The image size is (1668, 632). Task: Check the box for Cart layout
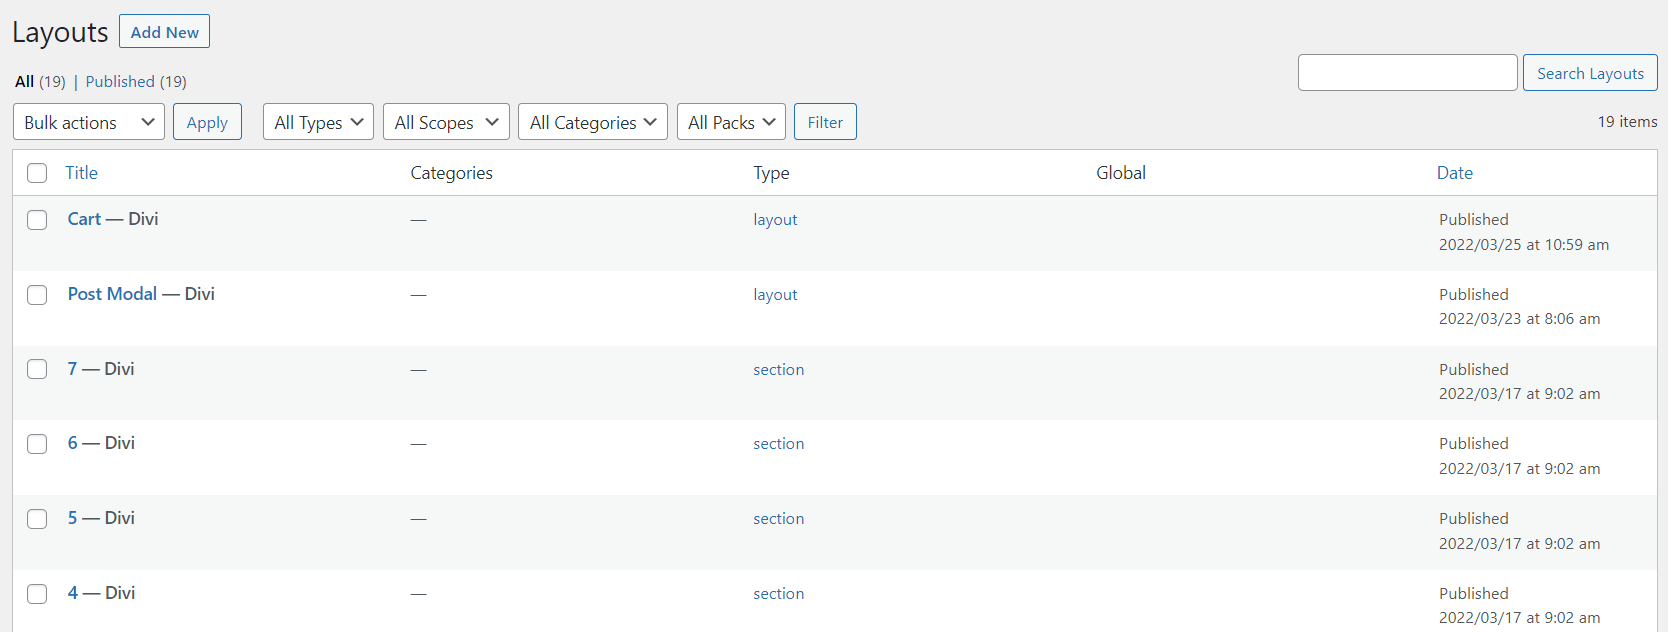pos(37,220)
